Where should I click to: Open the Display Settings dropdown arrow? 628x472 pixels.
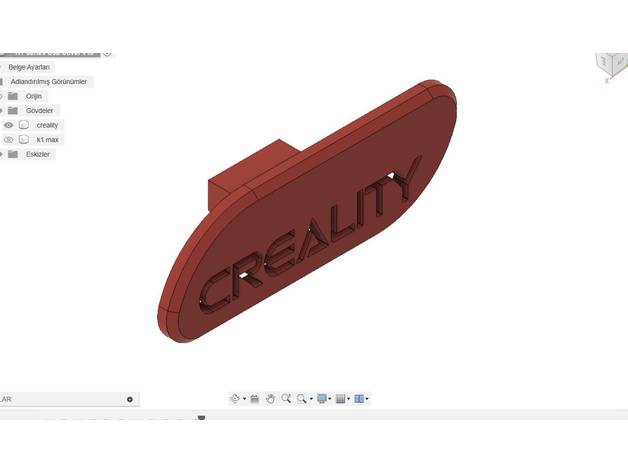[x=330, y=399]
